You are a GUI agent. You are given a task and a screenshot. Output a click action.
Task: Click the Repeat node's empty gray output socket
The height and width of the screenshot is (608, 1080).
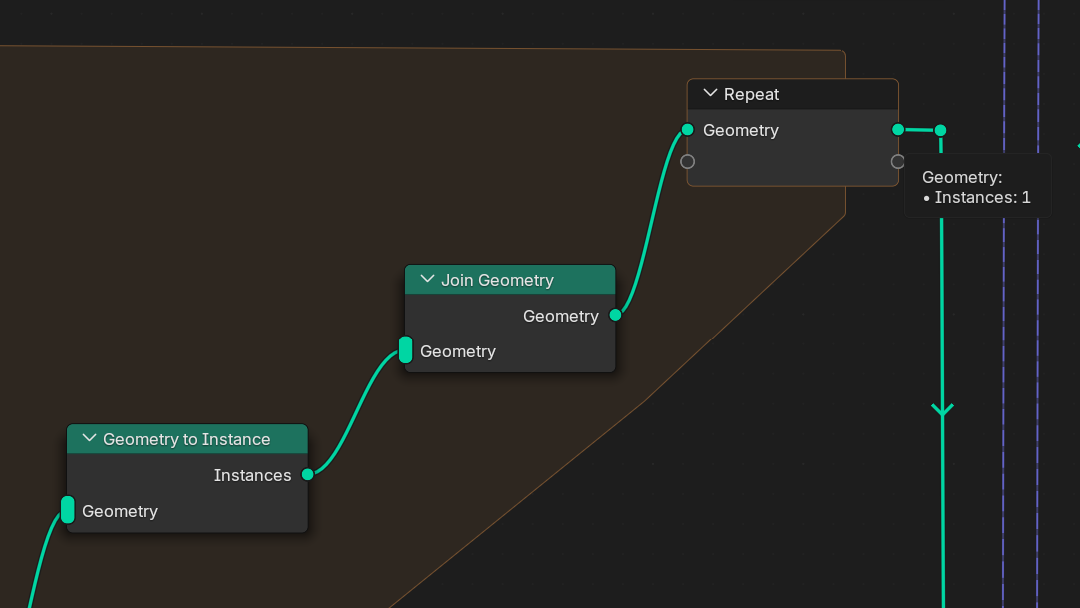[897, 162]
